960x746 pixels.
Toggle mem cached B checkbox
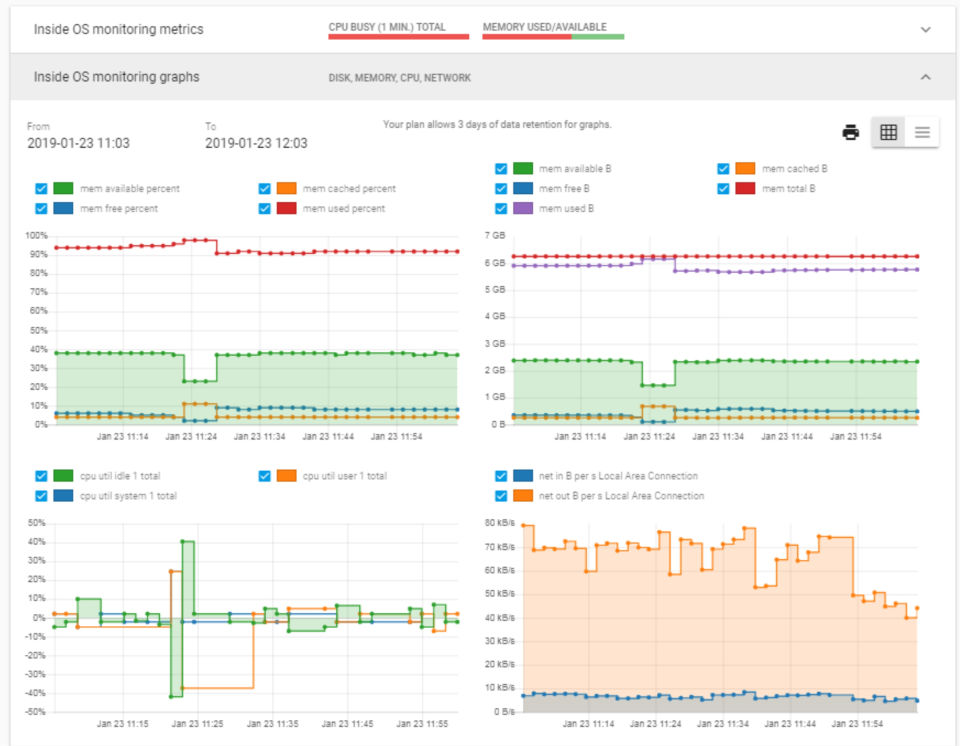click(x=723, y=168)
